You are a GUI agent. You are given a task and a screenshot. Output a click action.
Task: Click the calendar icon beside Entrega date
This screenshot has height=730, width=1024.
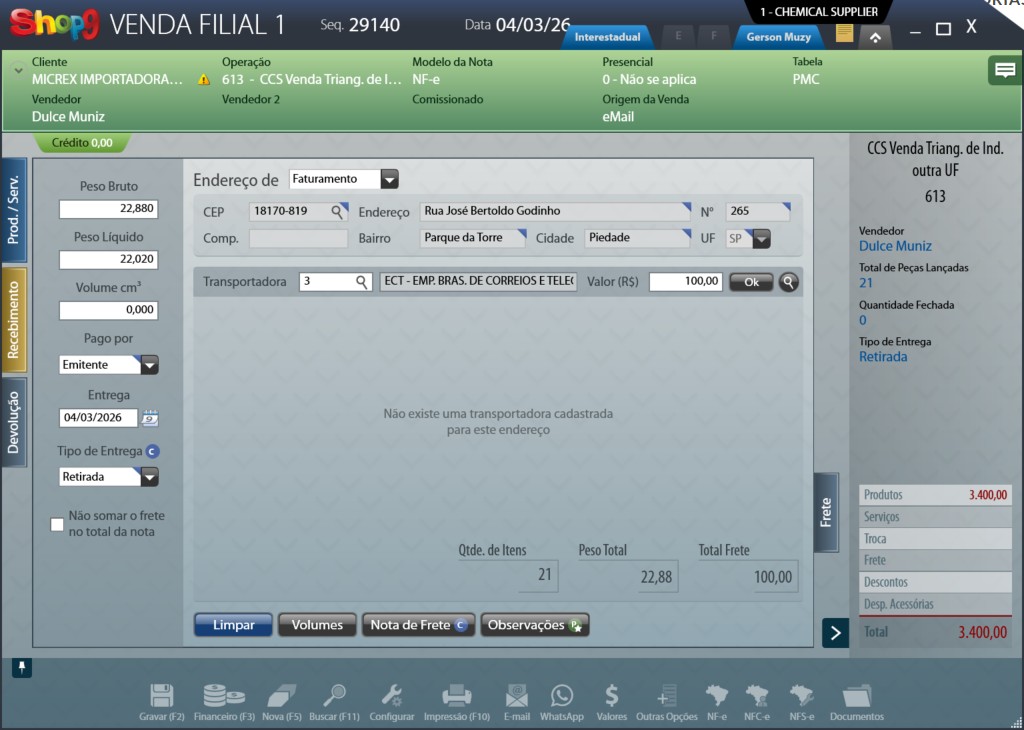click(149, 418)
